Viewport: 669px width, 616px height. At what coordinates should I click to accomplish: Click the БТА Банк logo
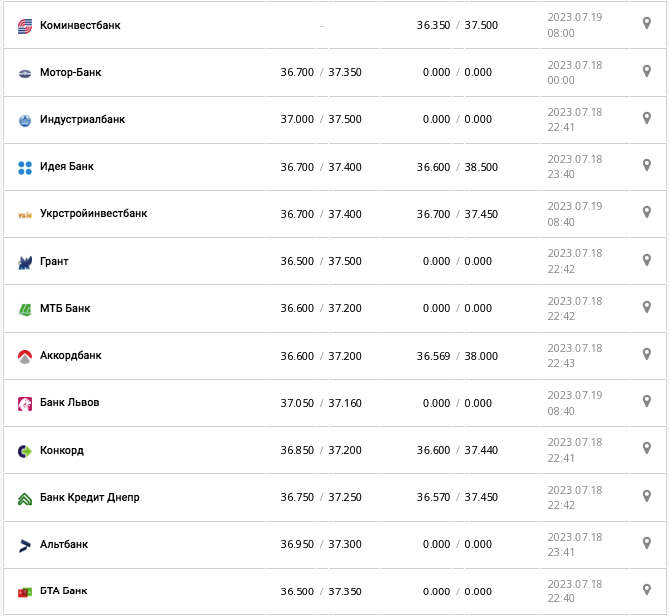coord(25,592)
